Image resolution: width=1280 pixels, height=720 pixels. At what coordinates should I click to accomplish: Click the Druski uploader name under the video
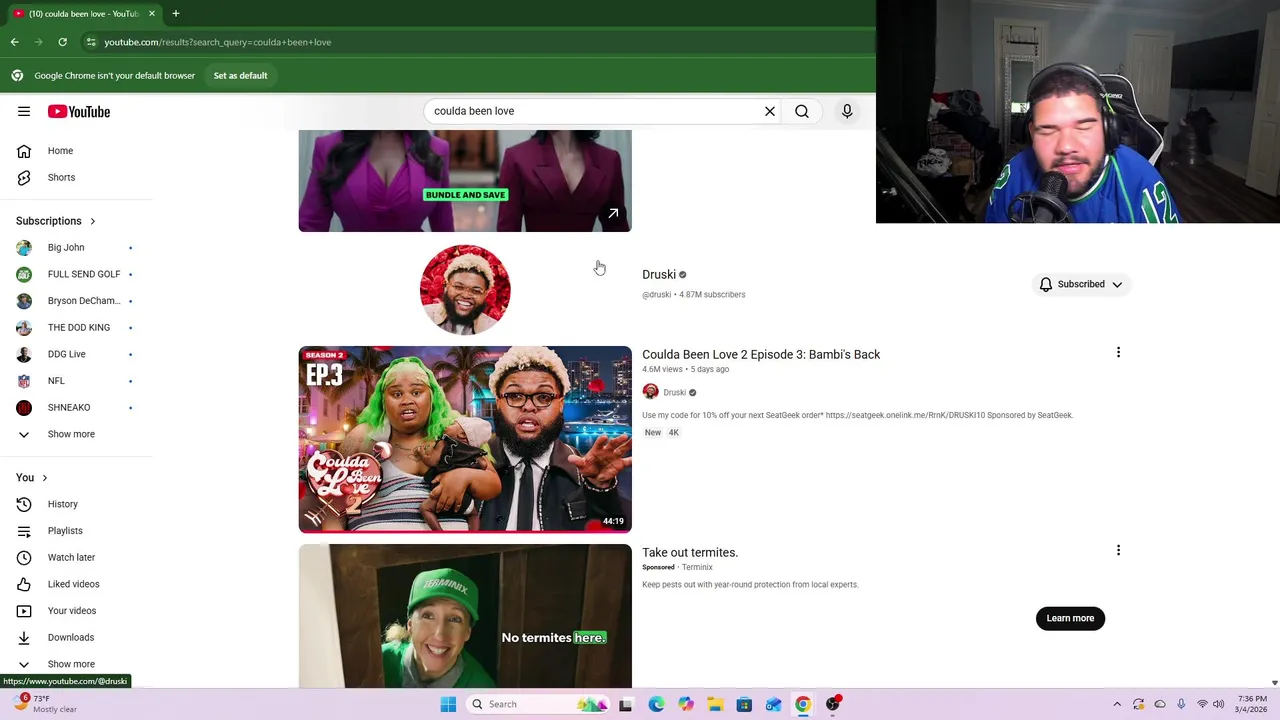point(675,393)
